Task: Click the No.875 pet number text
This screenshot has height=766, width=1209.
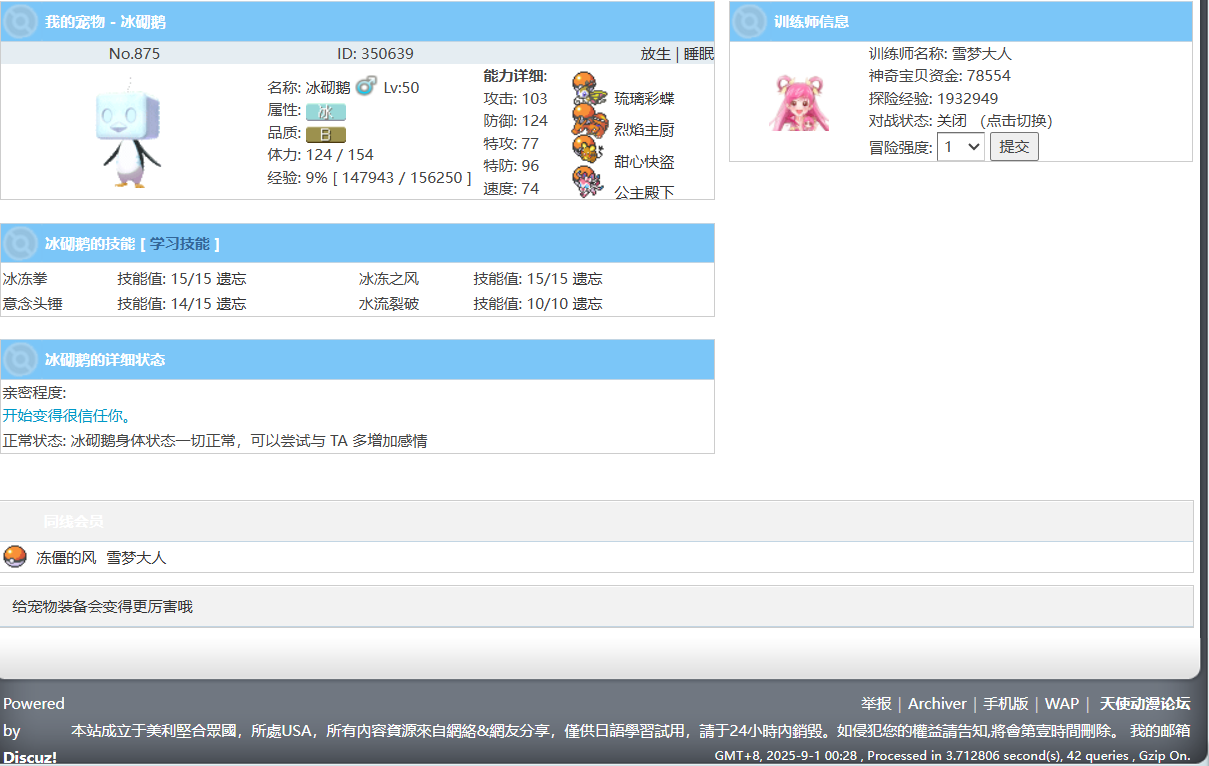Action: (134, 54)
